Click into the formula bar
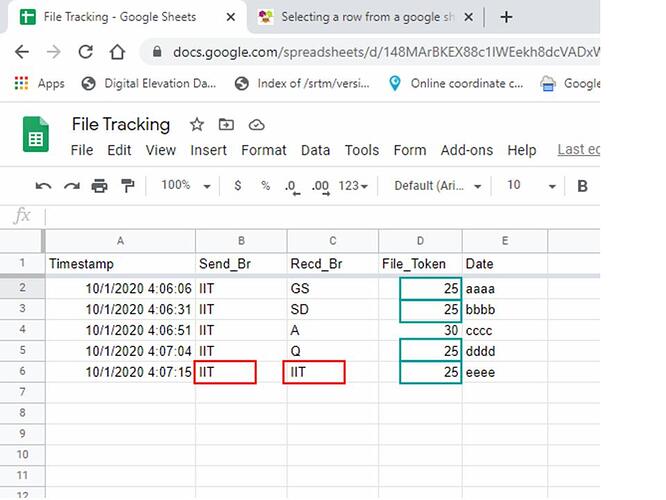This screenshot has width=666, height=500. [x=320, y=216]
